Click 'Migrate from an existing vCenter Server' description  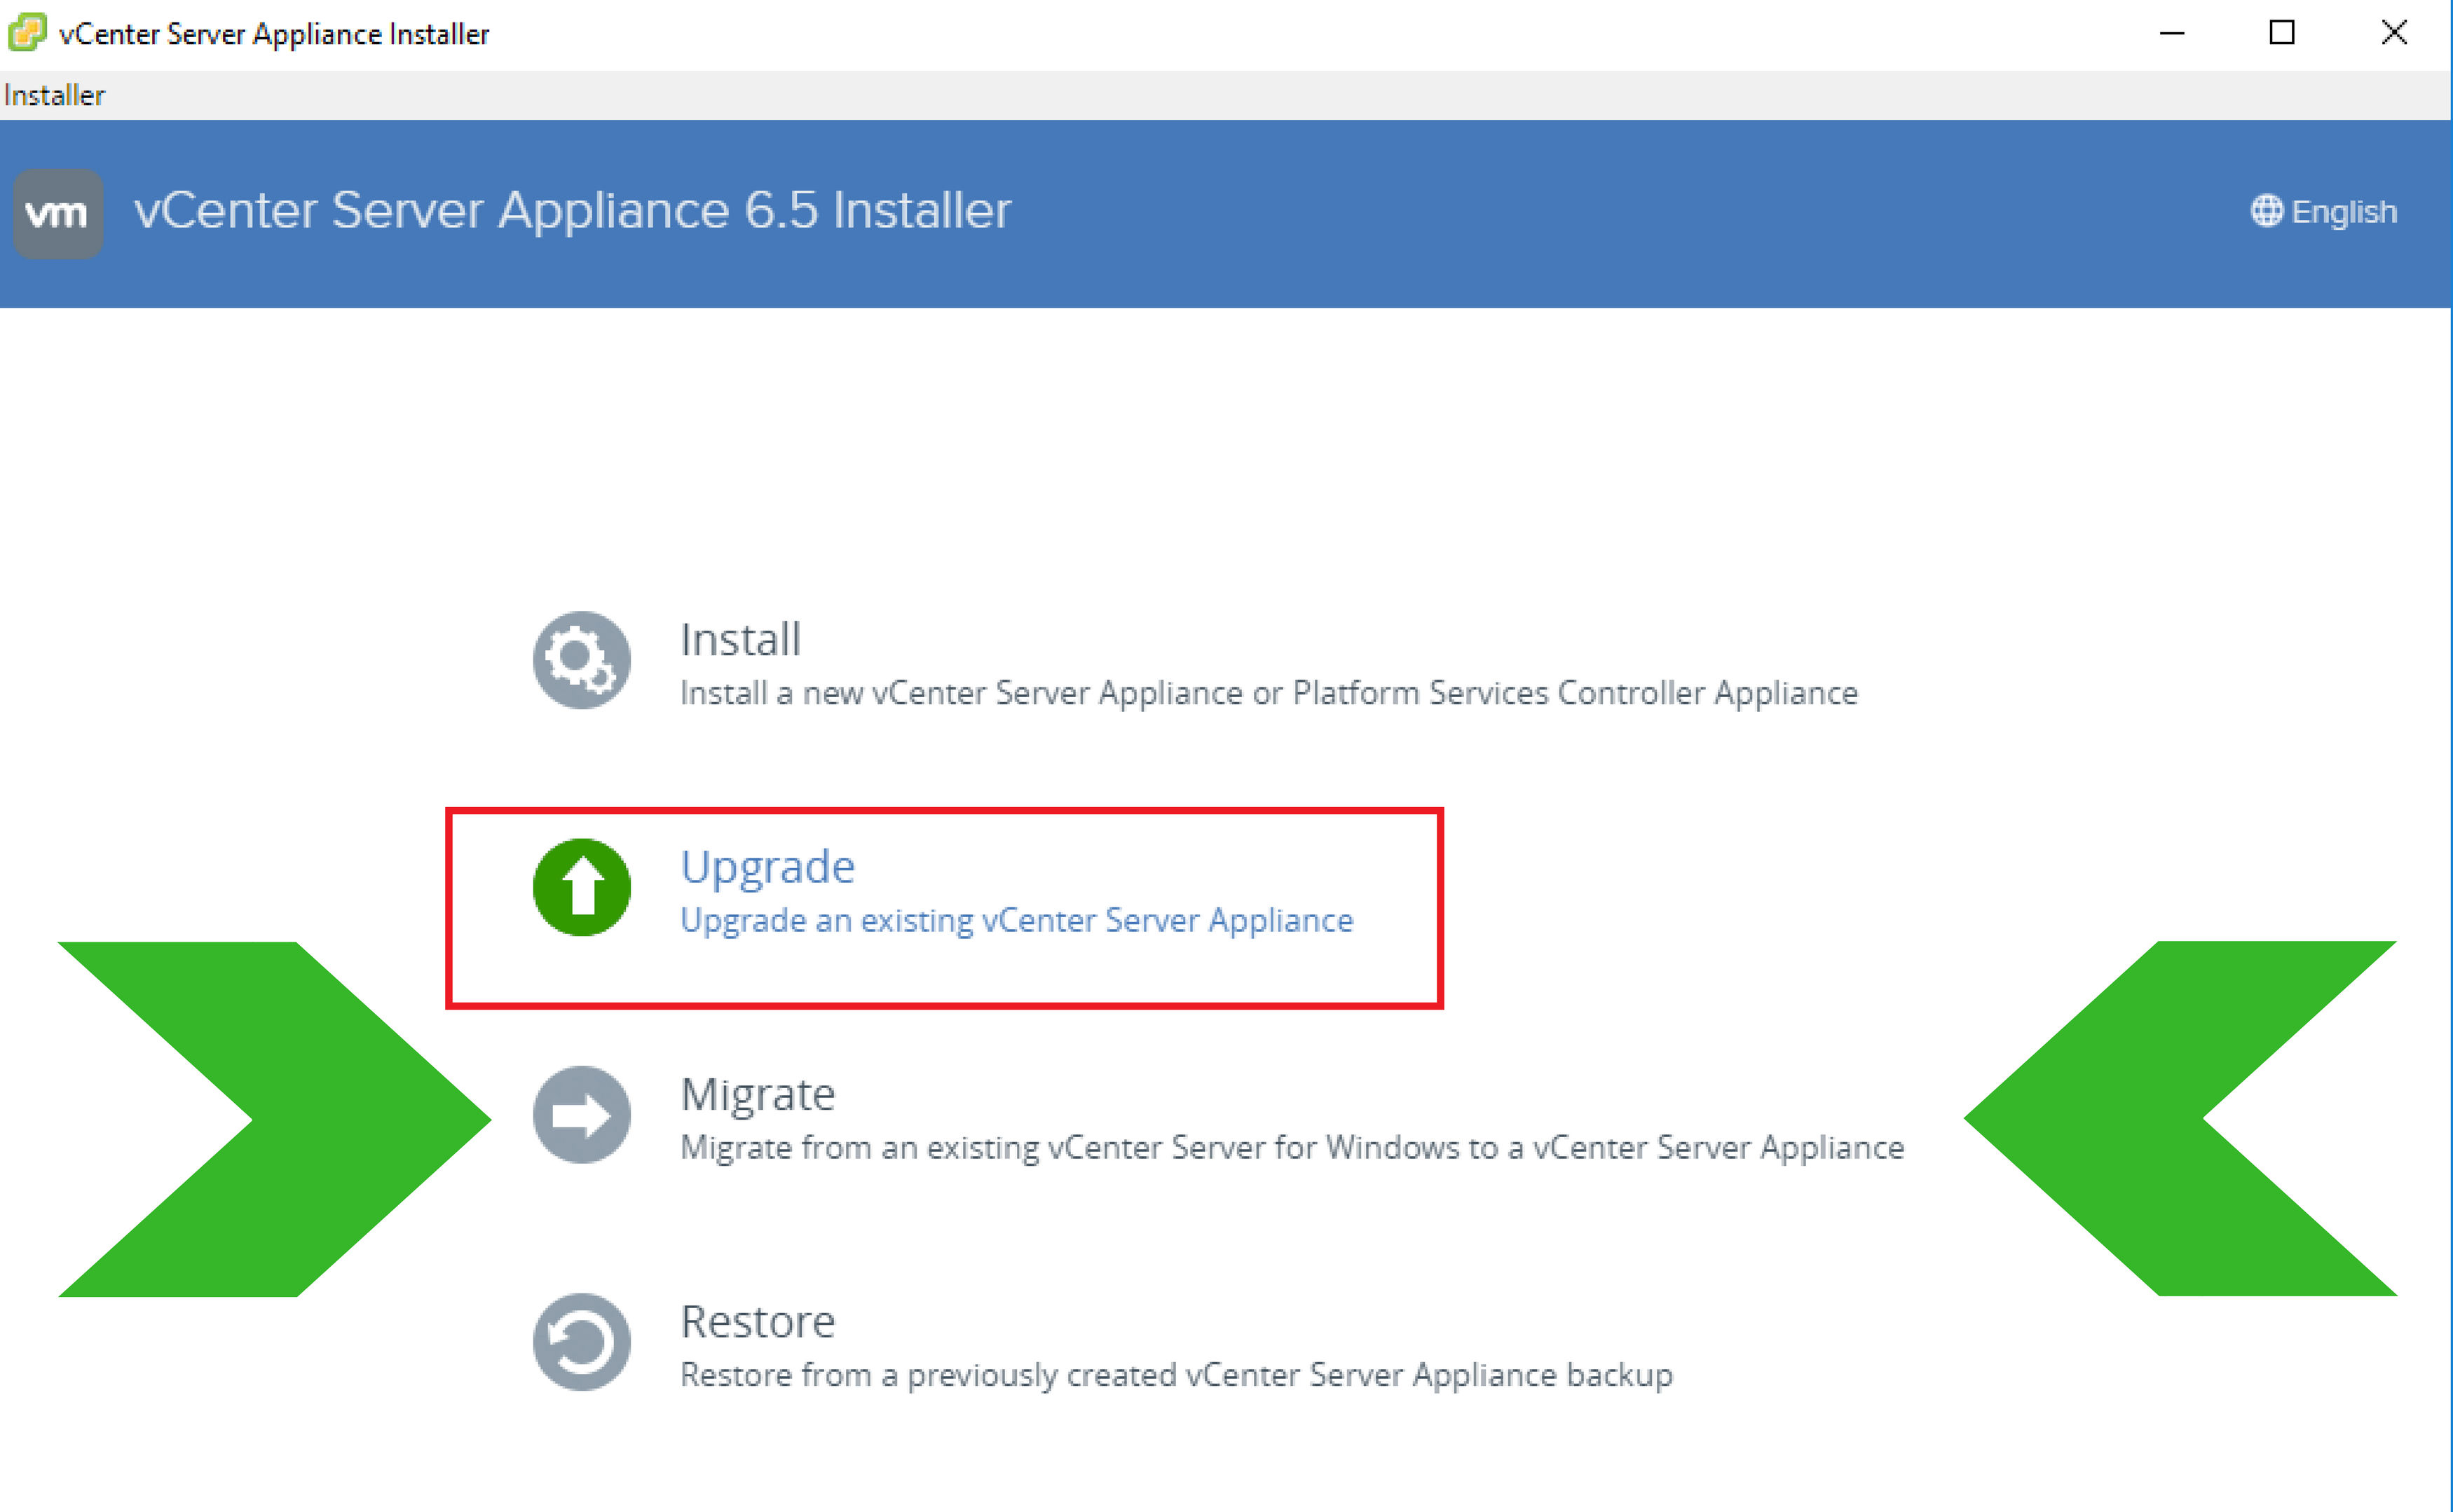pos(1291,1147)
